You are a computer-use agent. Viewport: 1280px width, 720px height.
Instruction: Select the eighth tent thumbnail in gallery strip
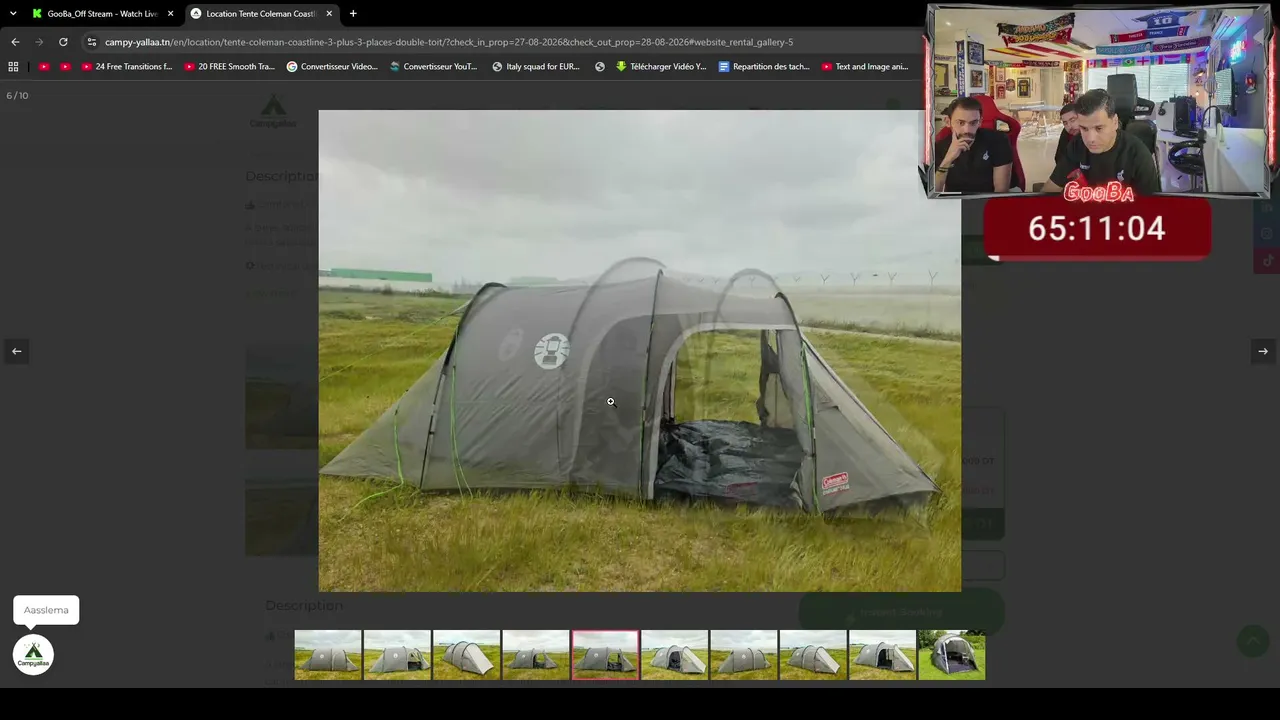pos(813,655)
